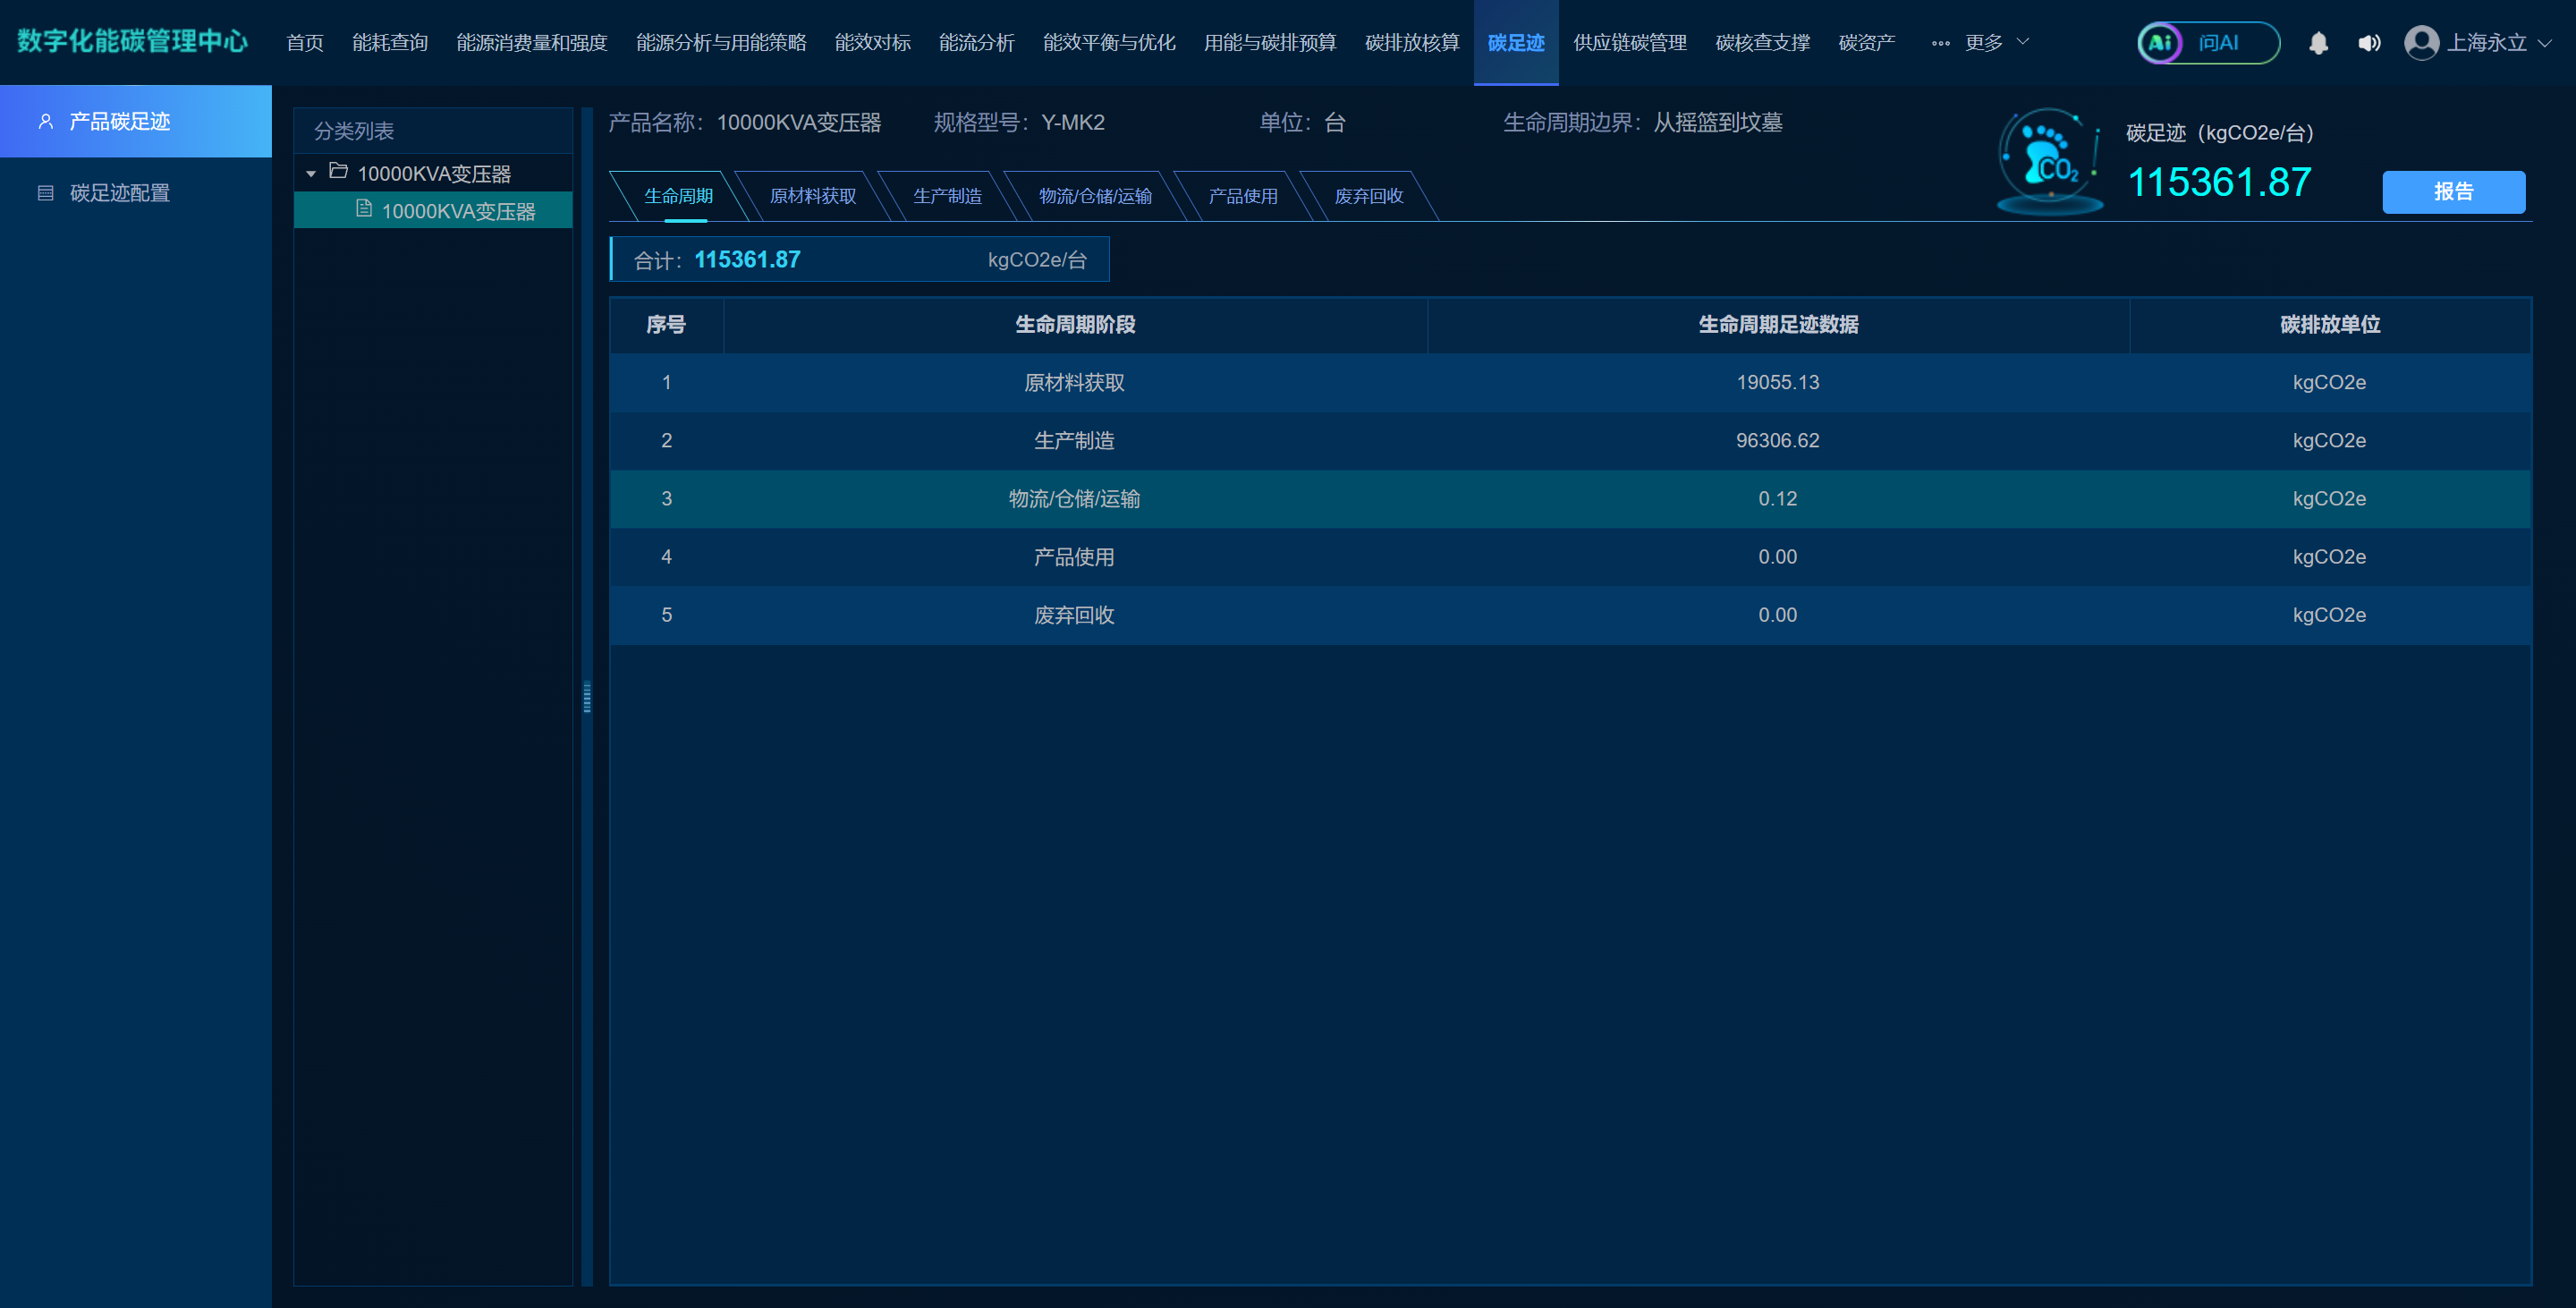Open 供应链碳管理 menu item

pyautogui.click(x=1630, y=43)
